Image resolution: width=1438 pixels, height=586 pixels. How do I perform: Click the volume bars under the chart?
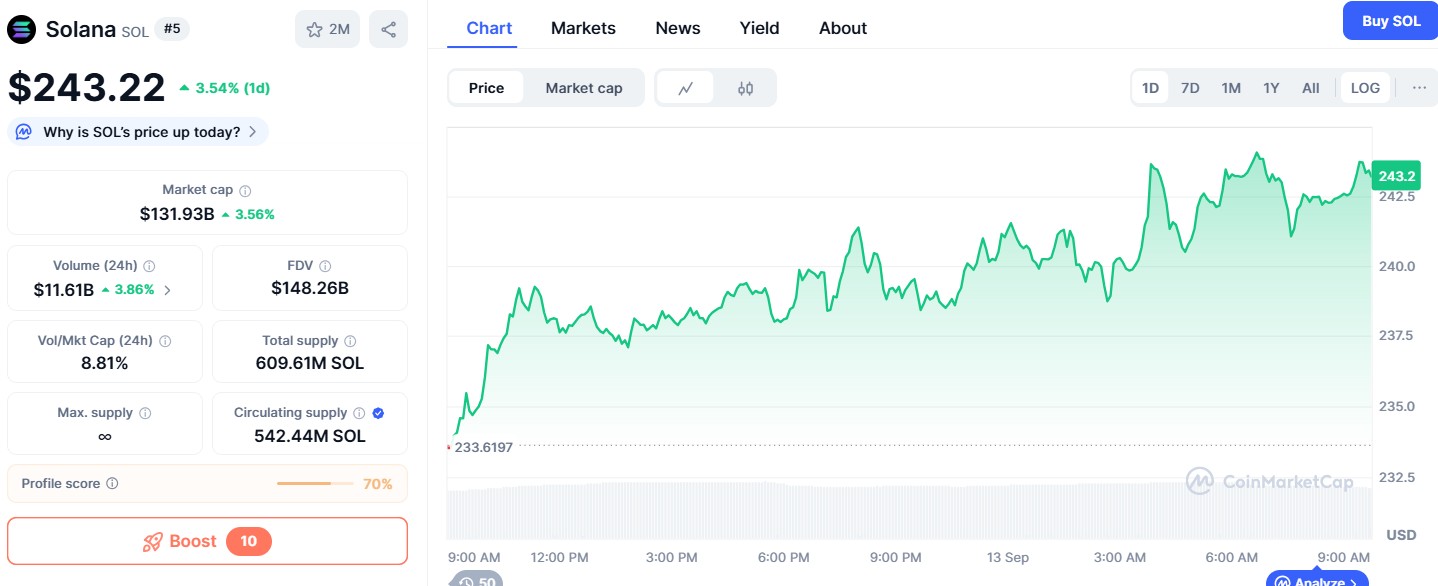coord(910,511)
